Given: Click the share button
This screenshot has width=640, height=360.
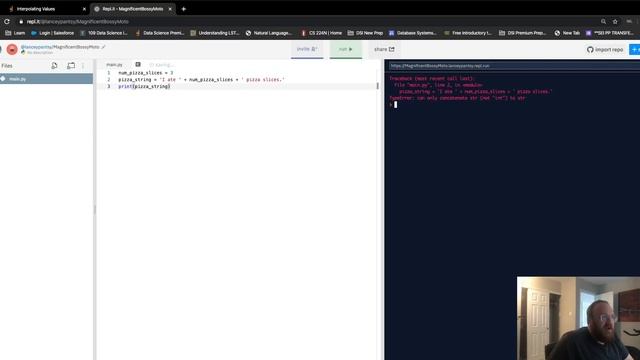Looking at the screenshot, I should tap(384, 49).
